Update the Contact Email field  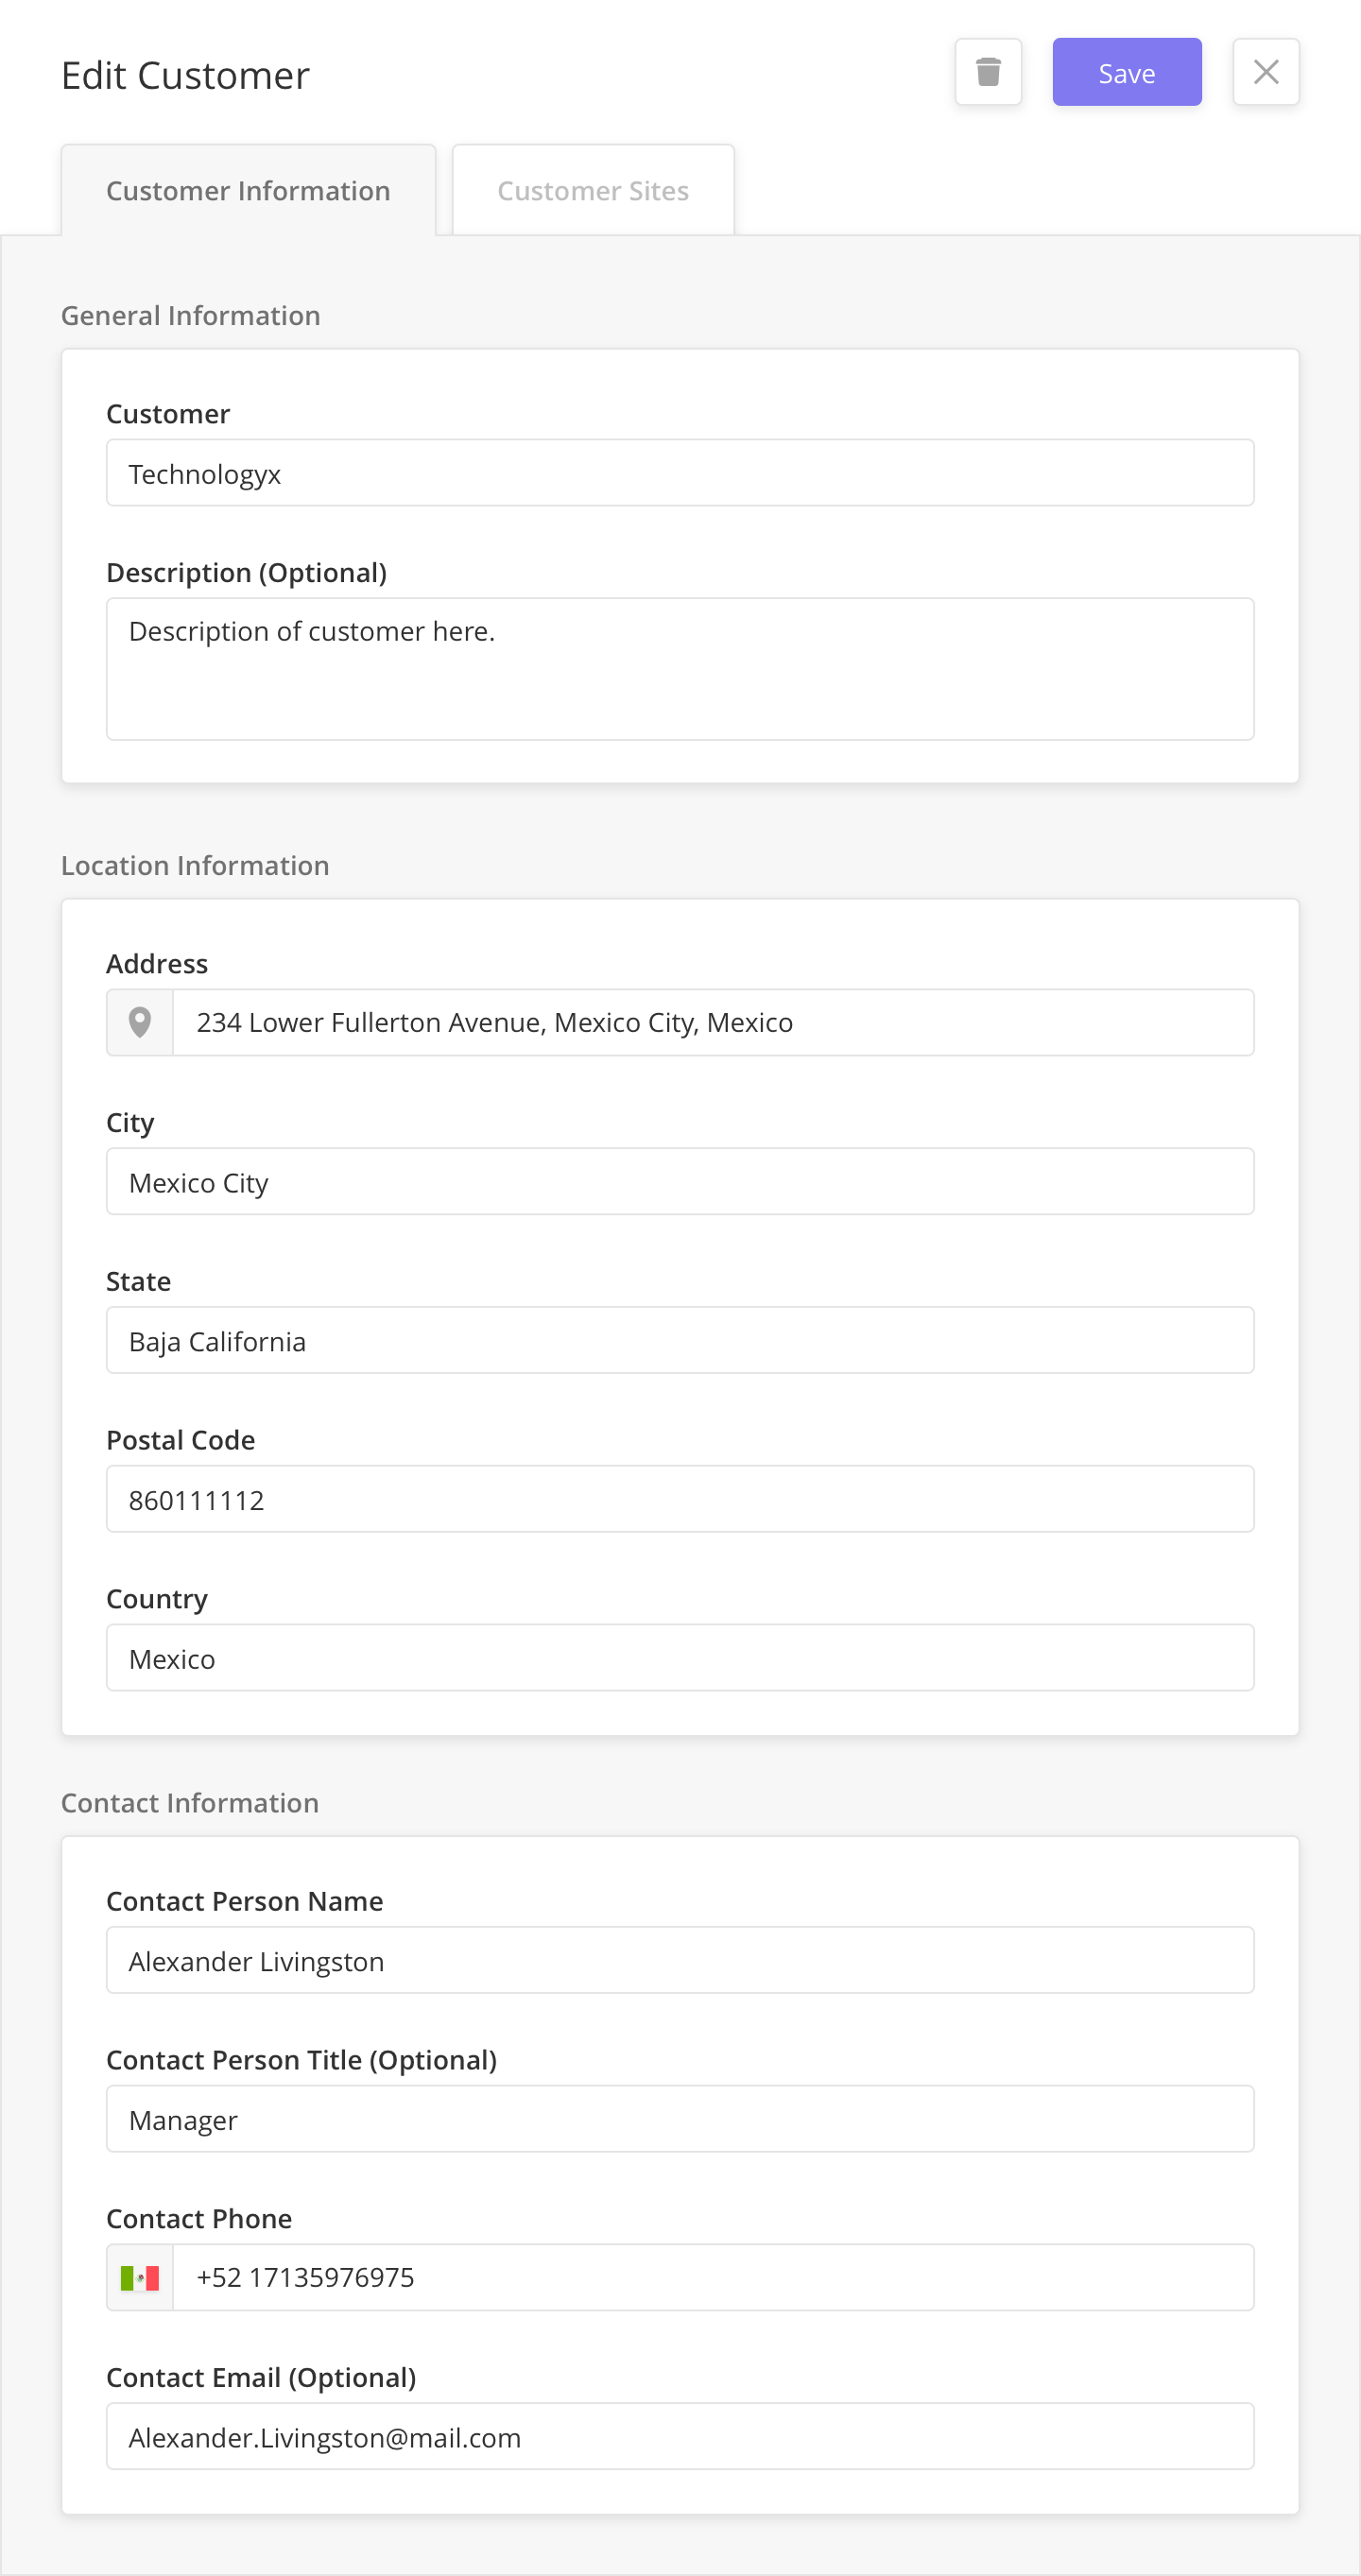pyautogui.click(x=680, y=2436)
